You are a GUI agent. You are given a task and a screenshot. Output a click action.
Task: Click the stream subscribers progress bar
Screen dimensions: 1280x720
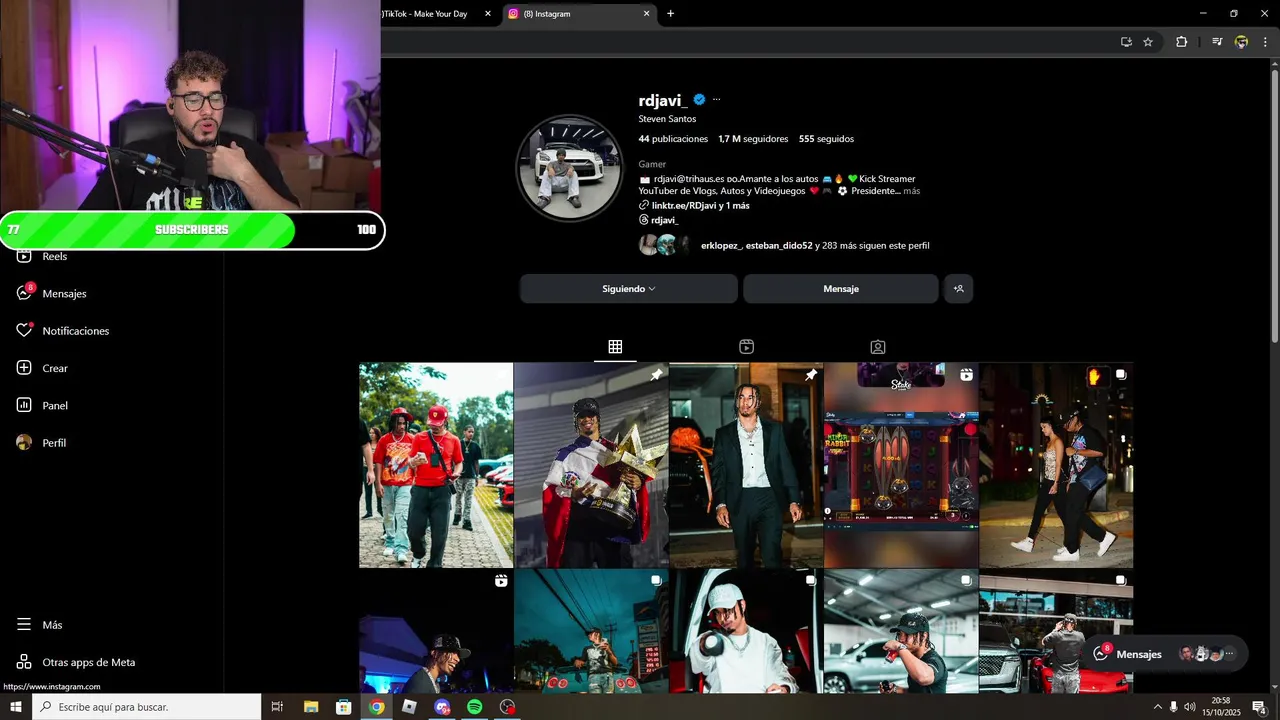click(x=192, y=230)
